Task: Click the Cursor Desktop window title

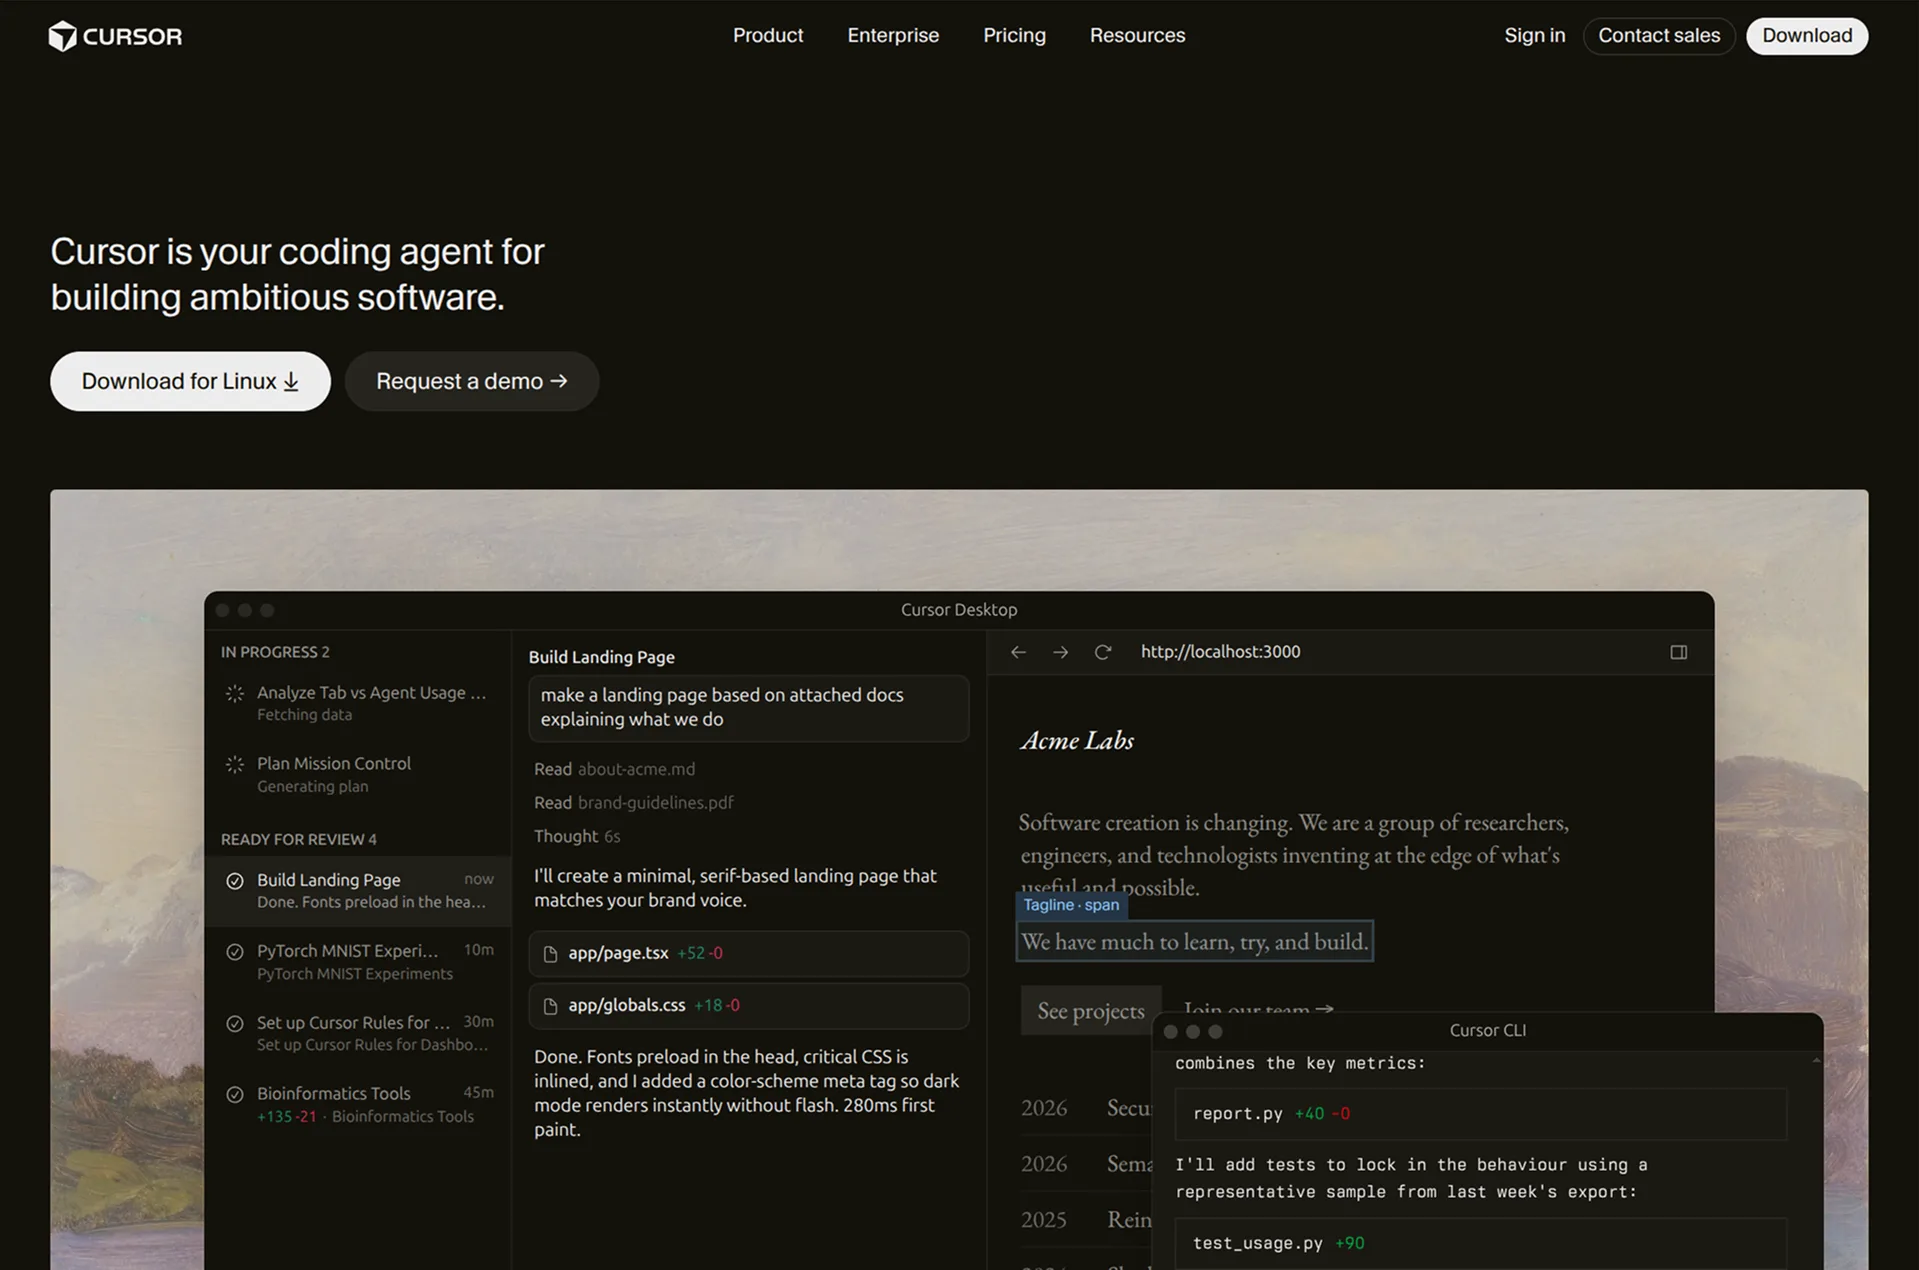Action: [958, 610]
